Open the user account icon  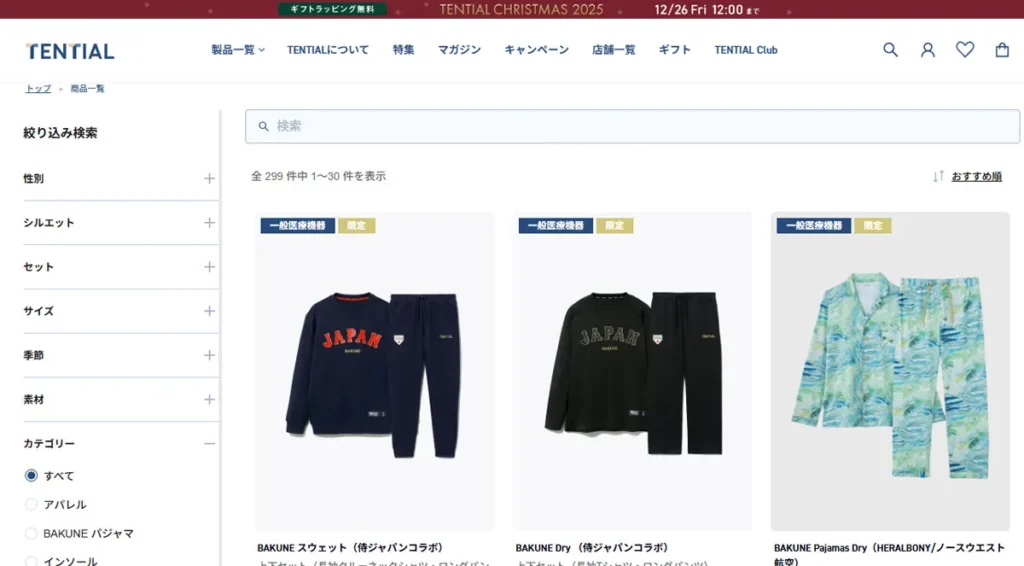[927, 50]
